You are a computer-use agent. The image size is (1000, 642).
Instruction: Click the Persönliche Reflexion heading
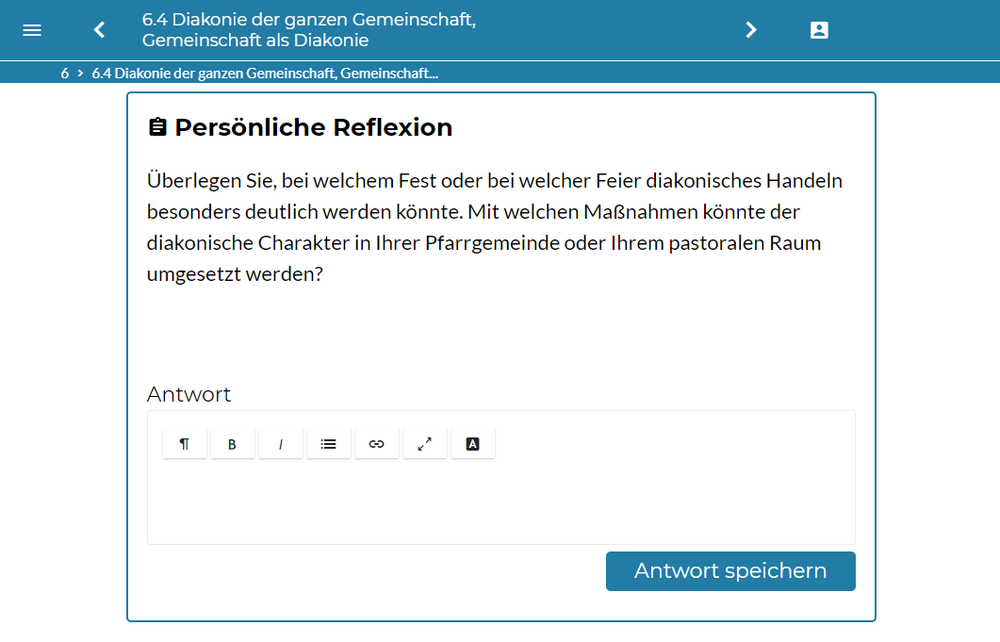click(313, 128)
